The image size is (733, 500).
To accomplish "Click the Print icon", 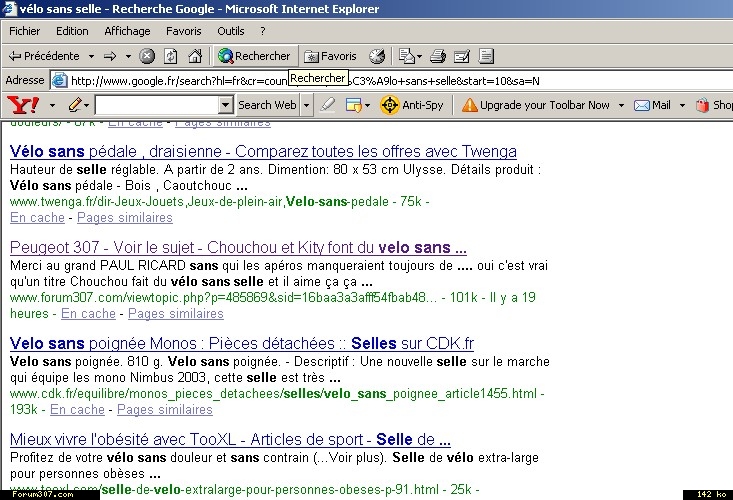I will click(438, 56).
